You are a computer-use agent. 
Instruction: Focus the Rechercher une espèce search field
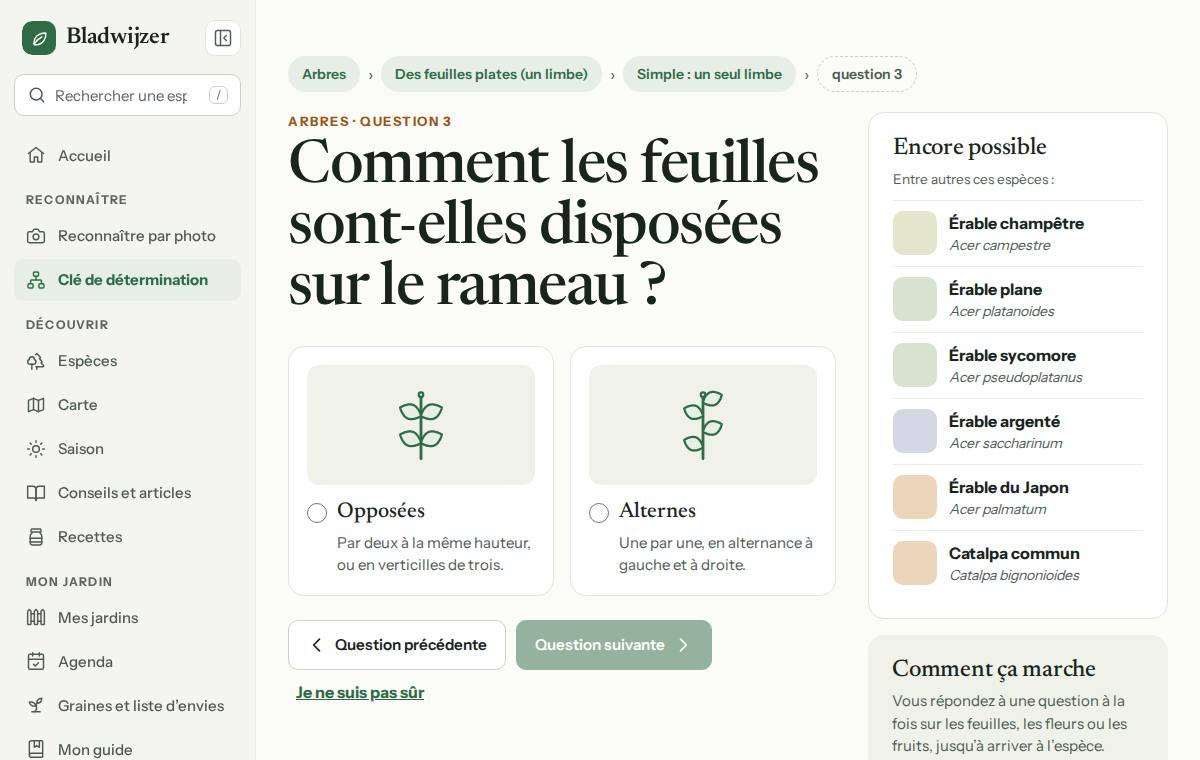click(127, 95)
